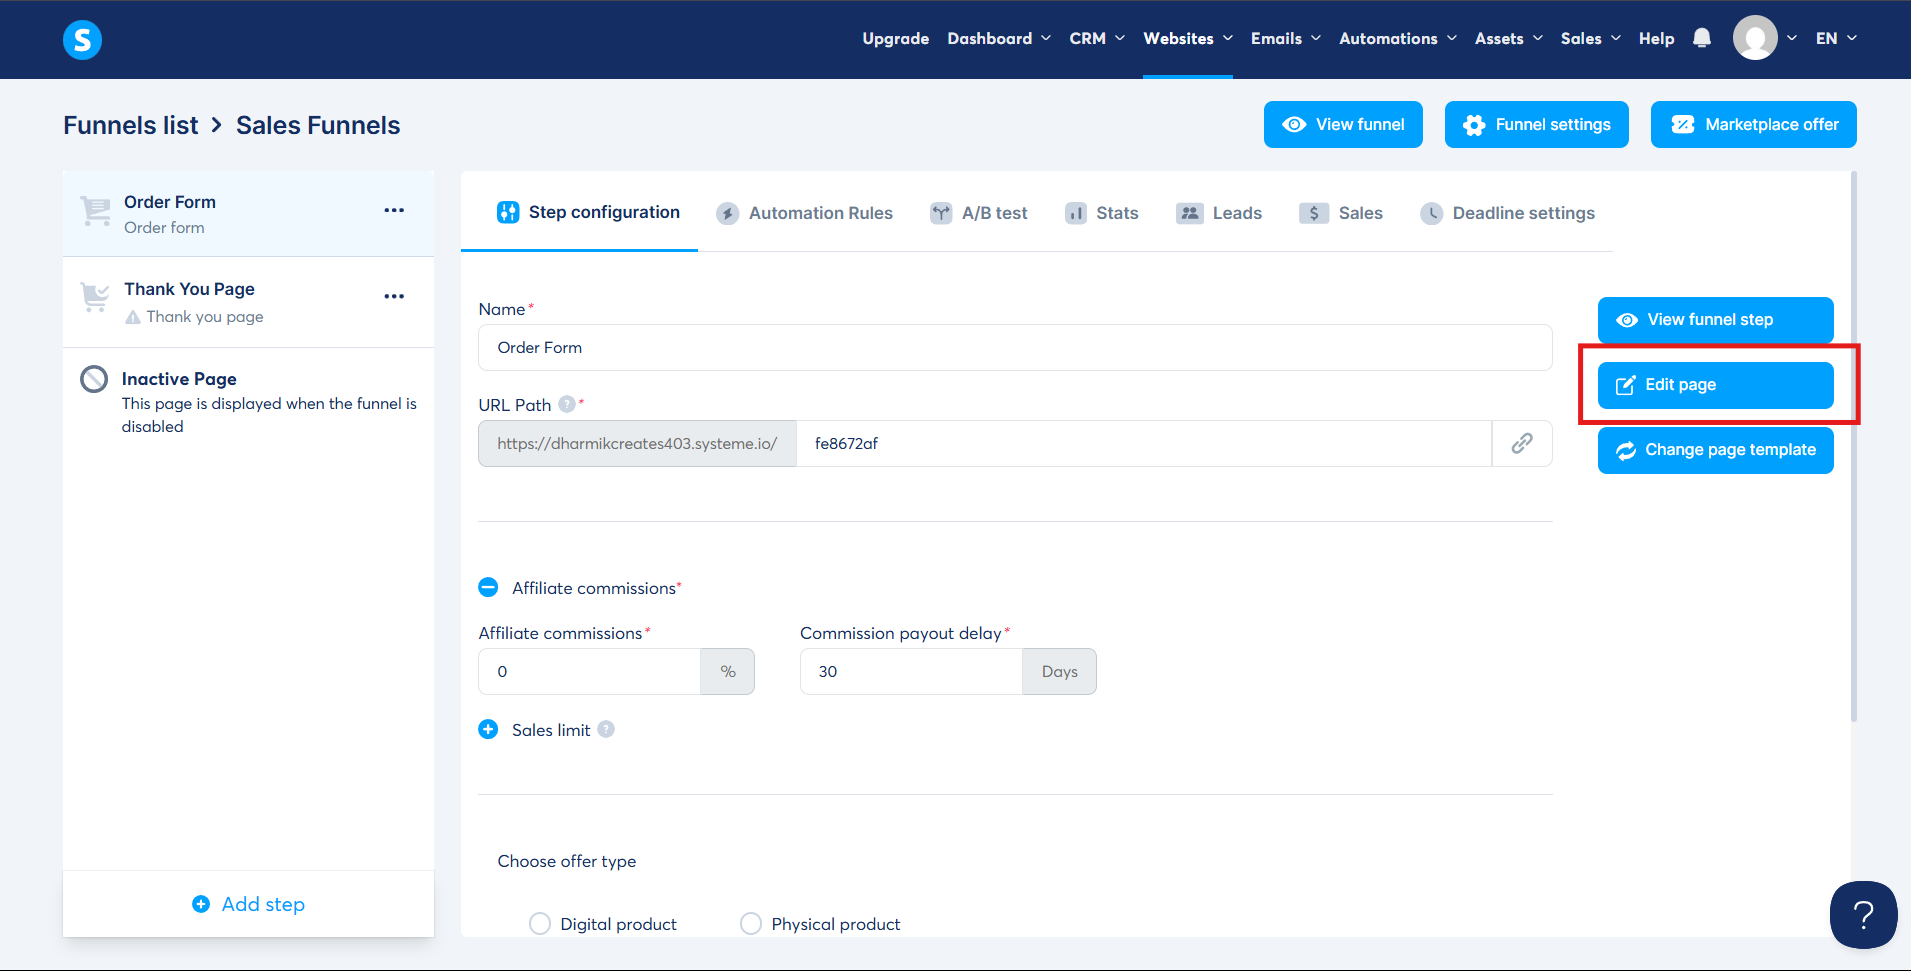Viewport: 1911px width, 971px height.
Task: Expand the Automations dropdown menu
Action: 1397,38
